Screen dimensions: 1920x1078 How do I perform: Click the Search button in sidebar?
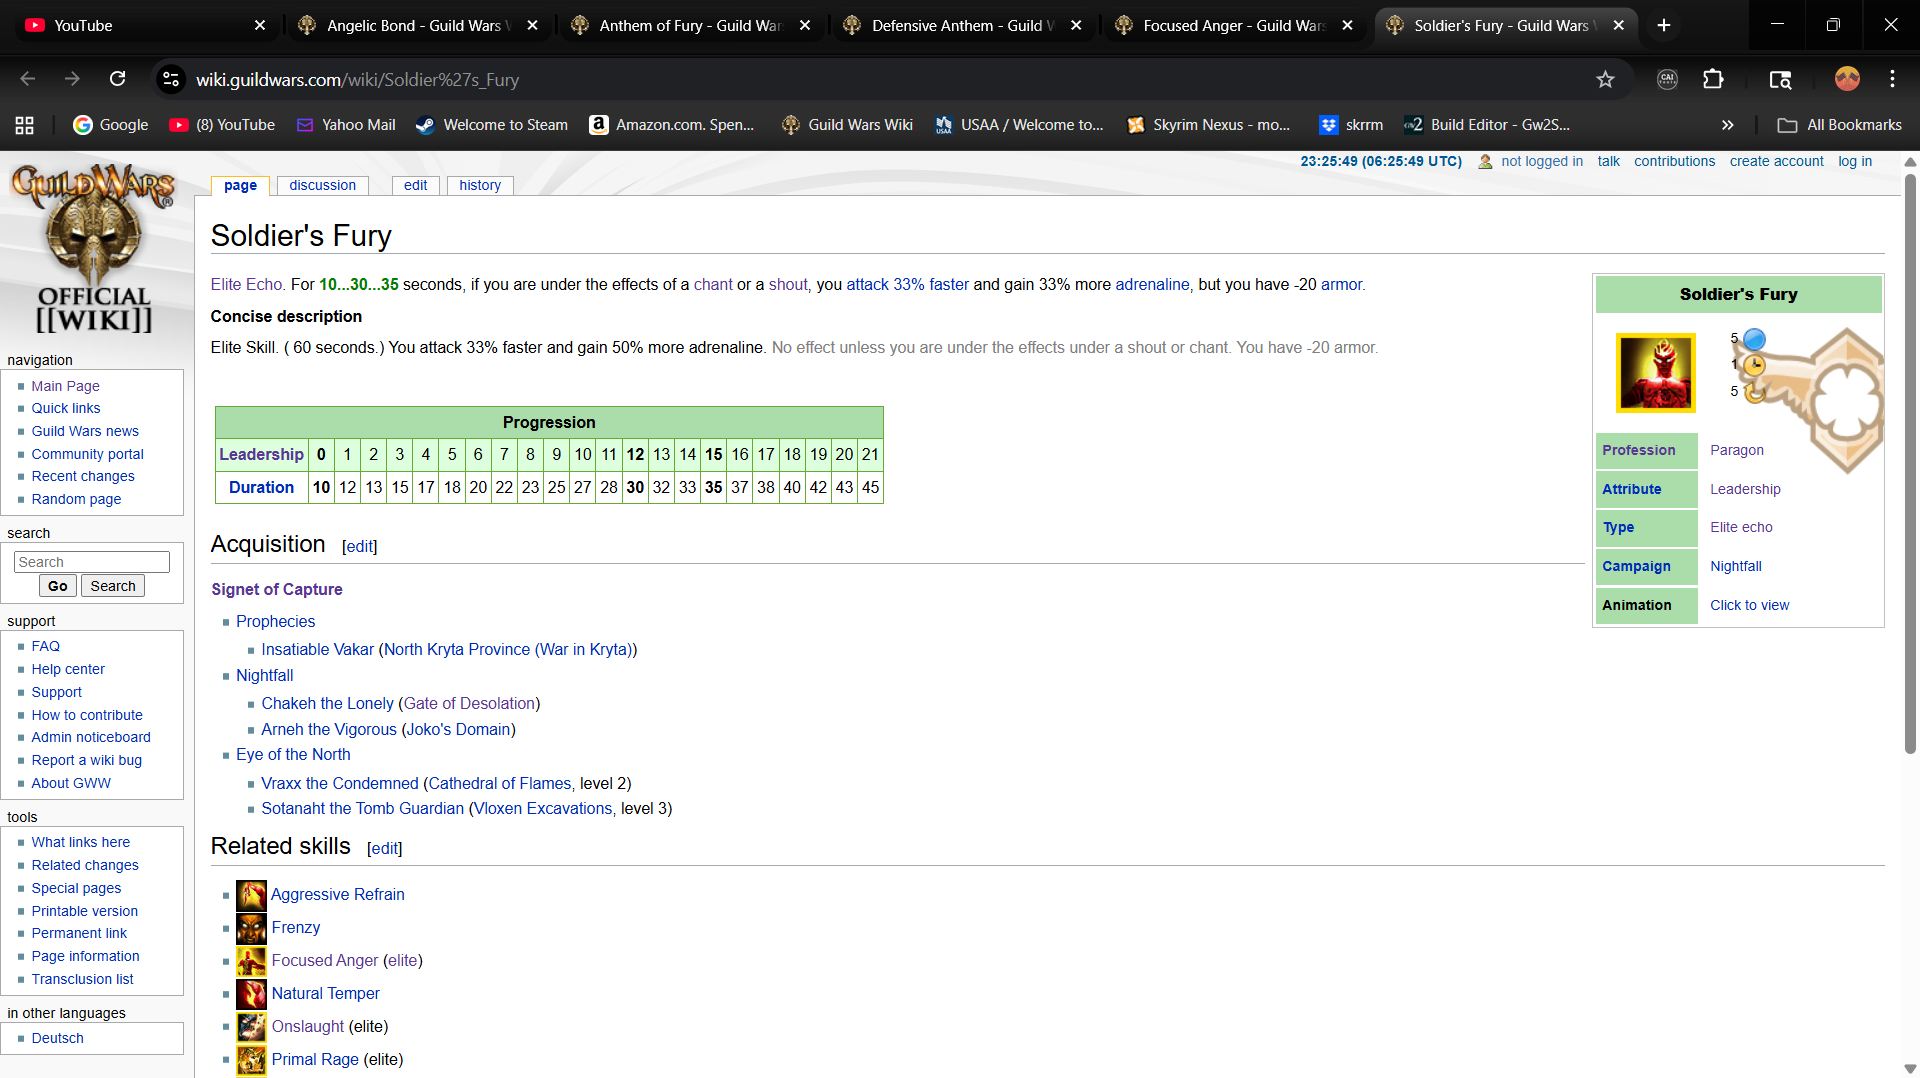click(113, 586)
